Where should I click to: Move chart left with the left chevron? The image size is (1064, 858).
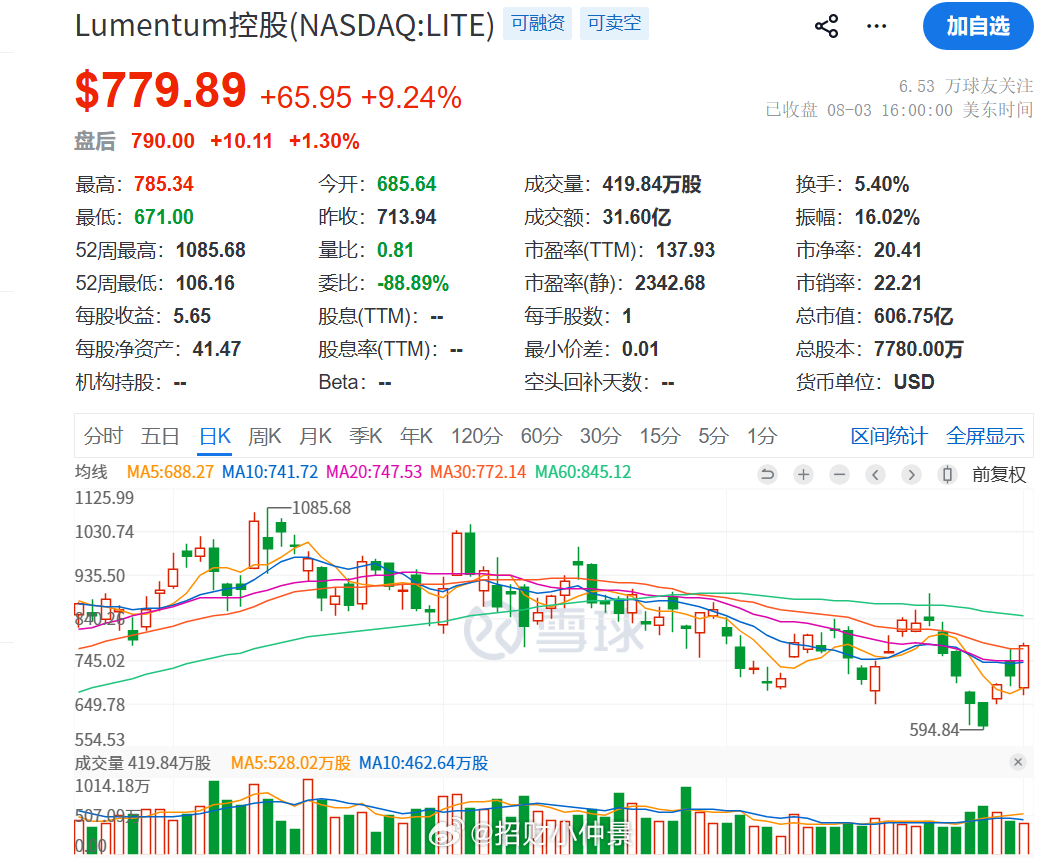tap(875, 474)
